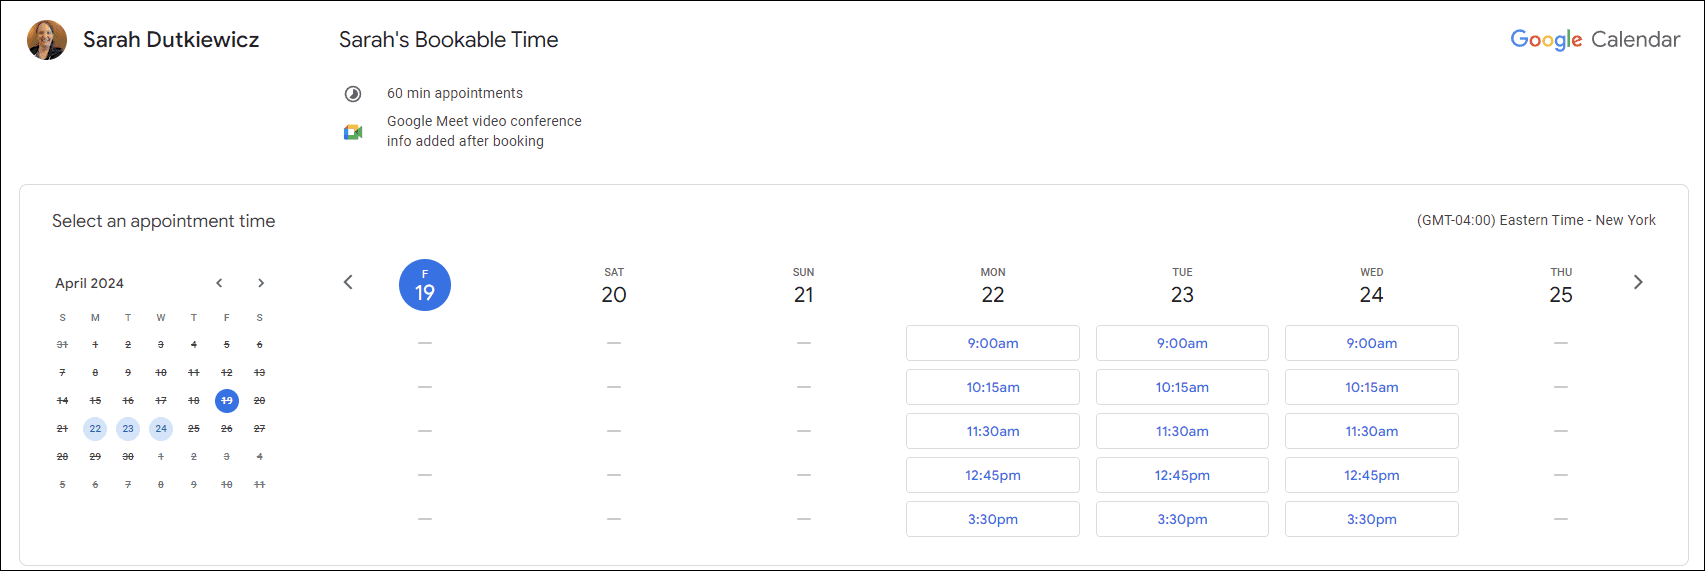Click the clock icon beside 60 min appointments

coord(353,94)
